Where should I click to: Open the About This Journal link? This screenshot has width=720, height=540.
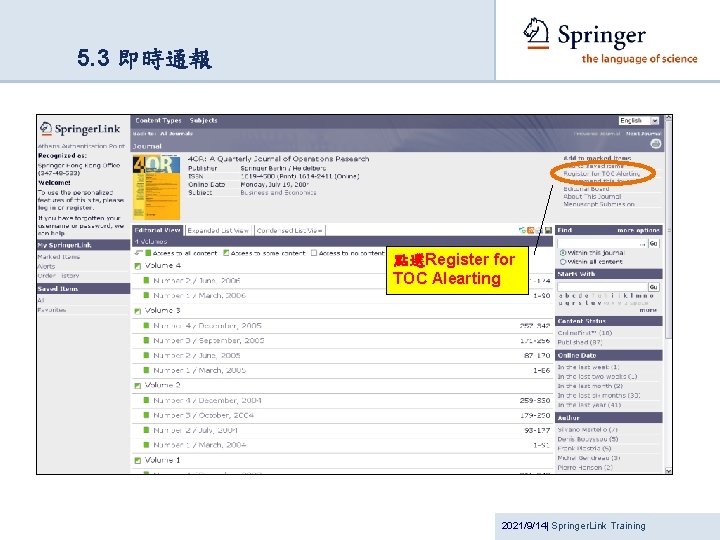pyautogui.click(x=592, y=196)
